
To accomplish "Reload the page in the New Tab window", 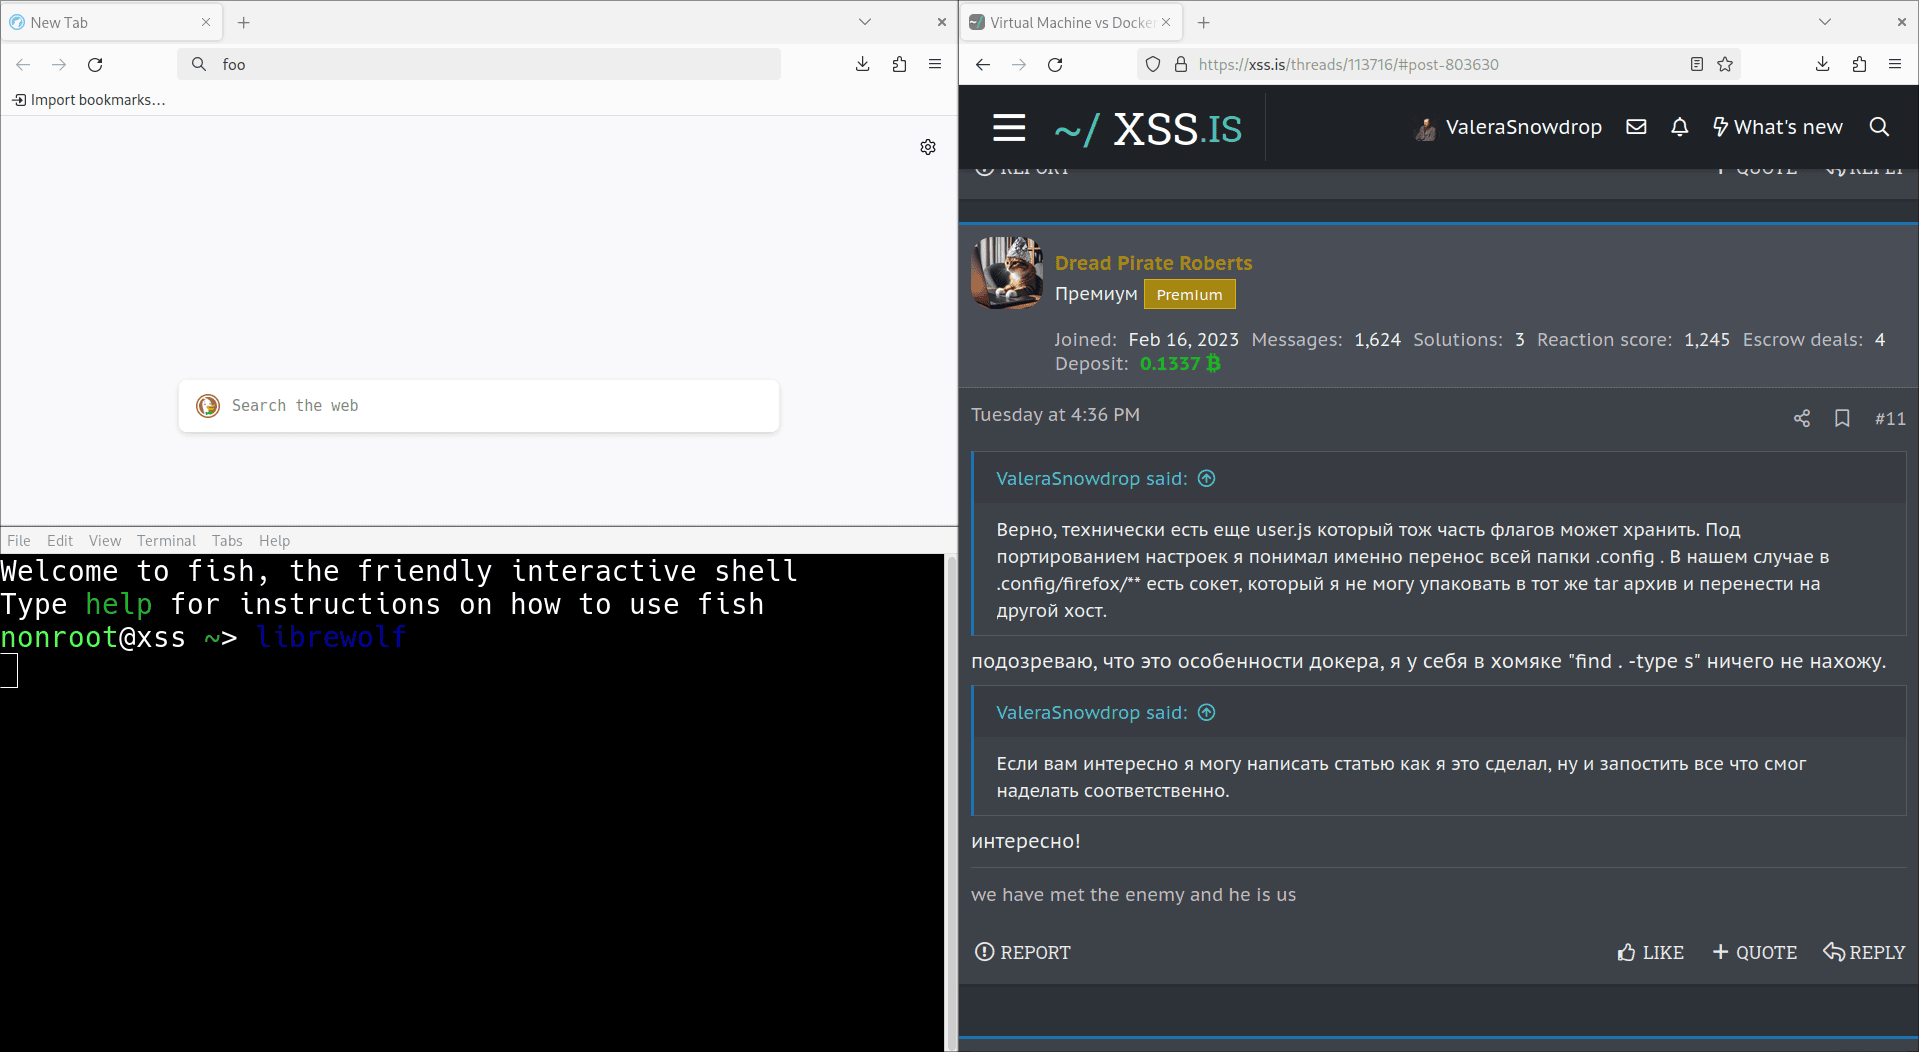I will click(x=95, y=65).
